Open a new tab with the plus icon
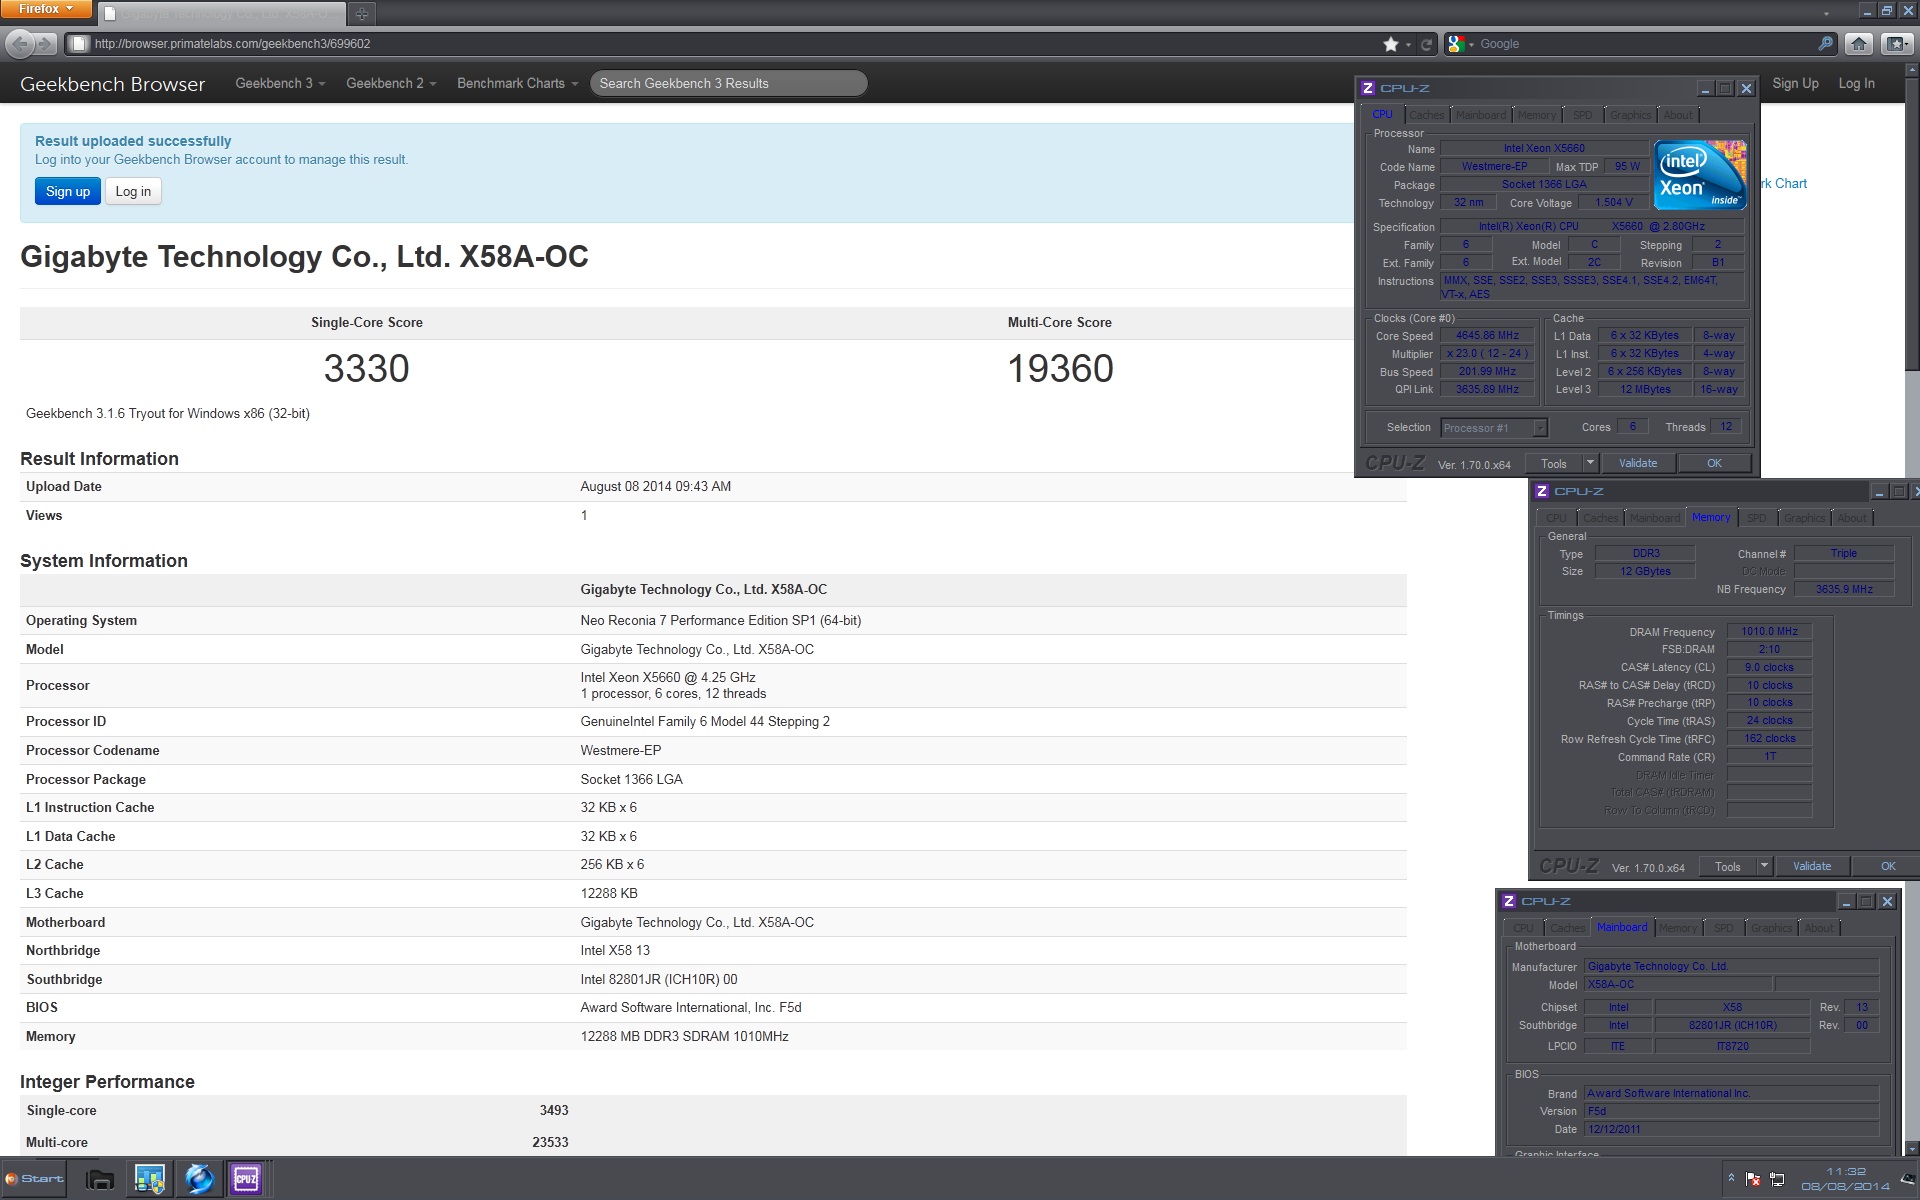This screenshot has width=1920, height=1200. 362,14
